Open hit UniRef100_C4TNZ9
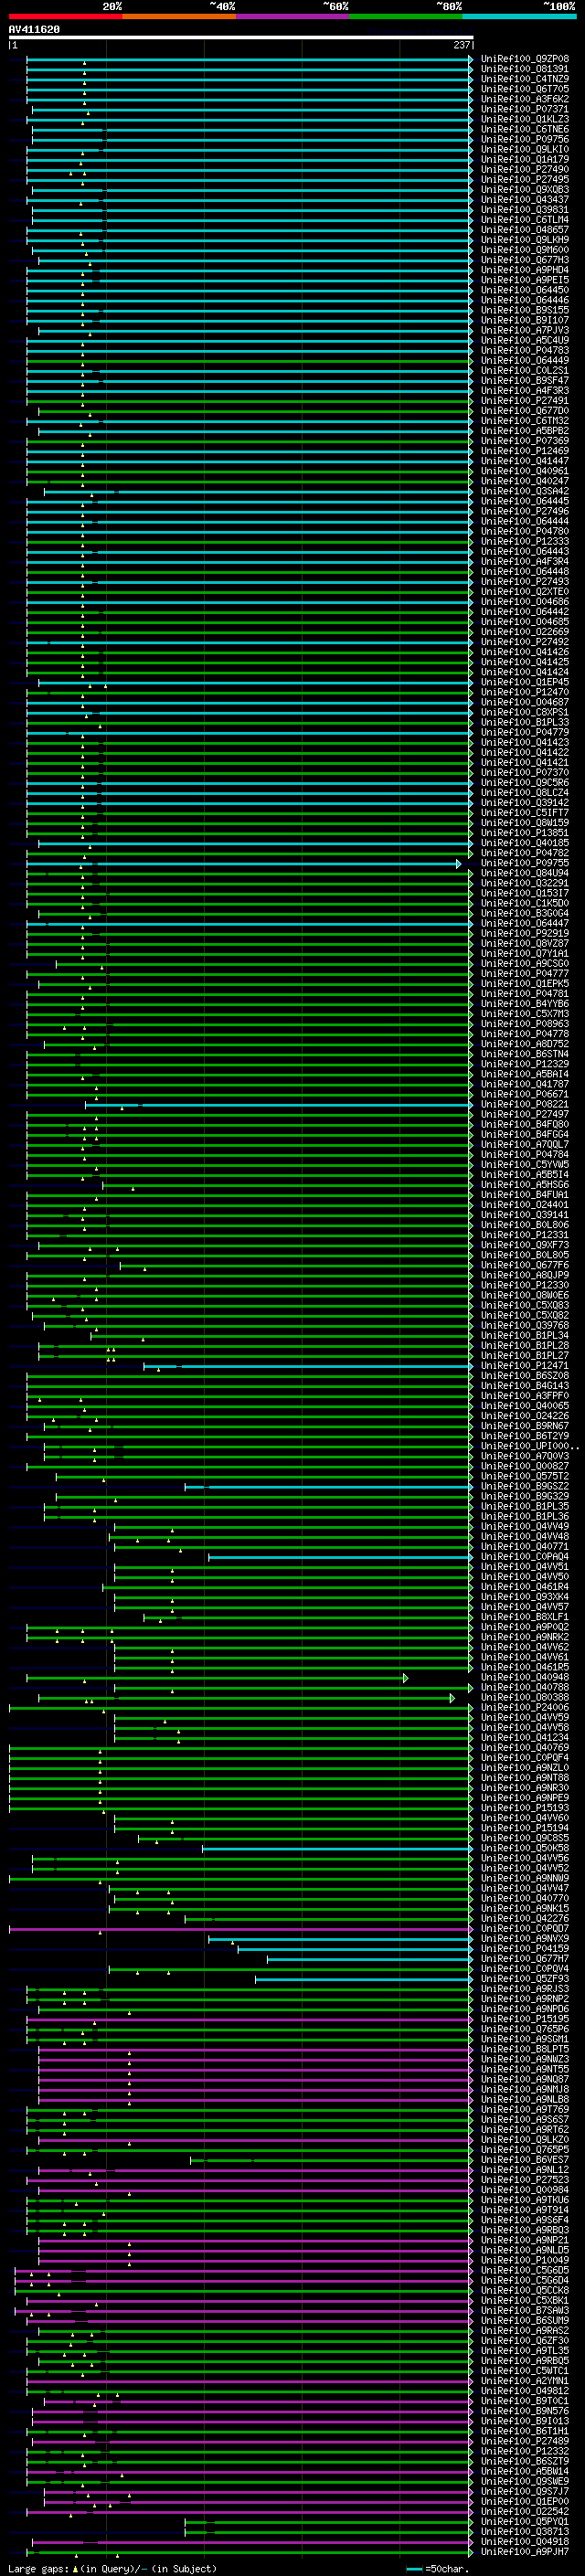585x2576 pixels. click(x=525, y=79)
